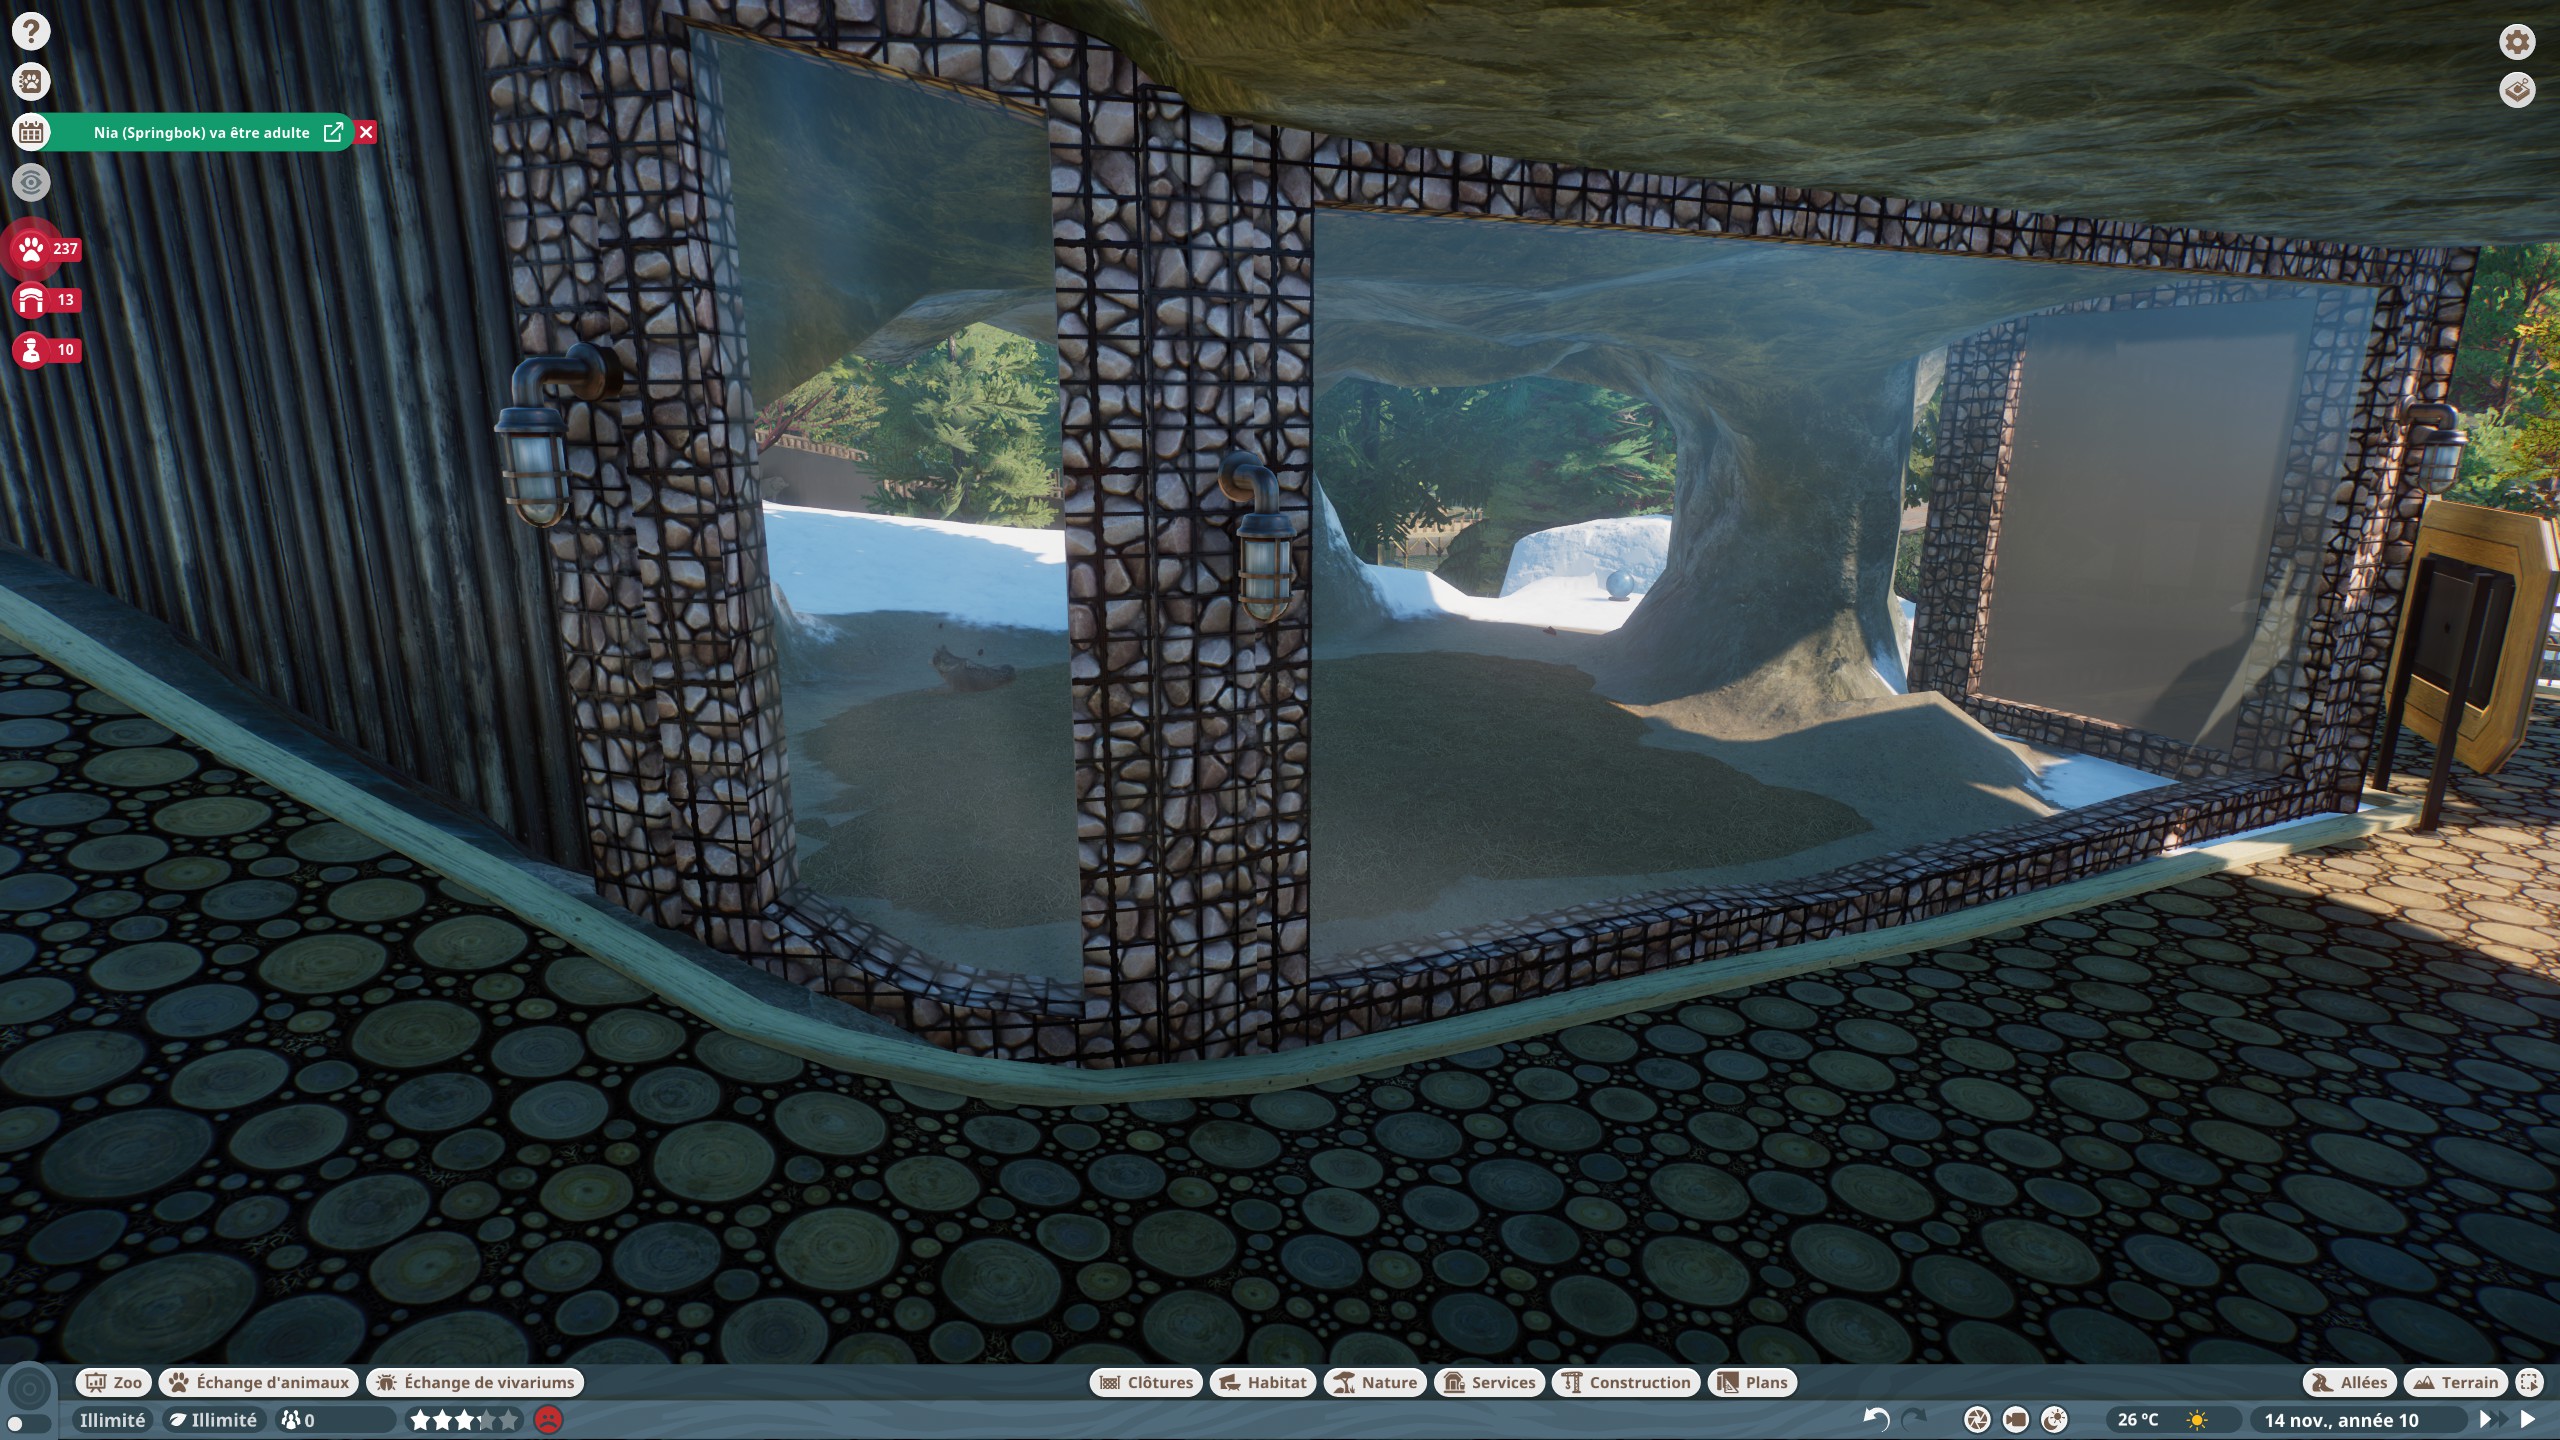Click the red sad face protest icon
The image size is (2560, 1440).
click(548, 1420)
